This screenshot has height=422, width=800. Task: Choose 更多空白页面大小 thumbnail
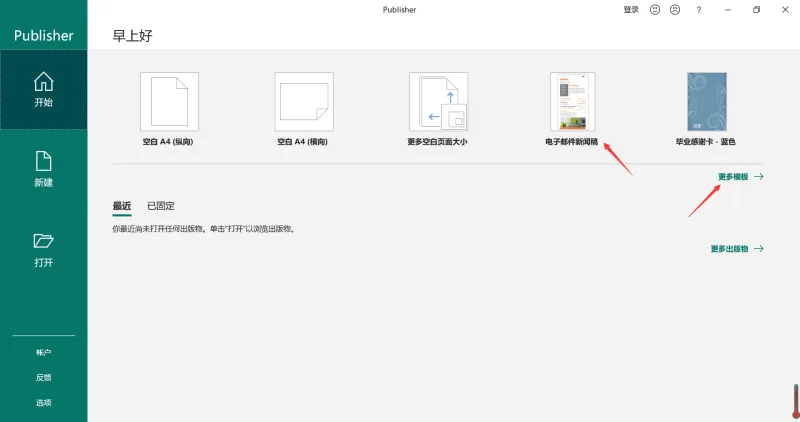coord(438,102)
